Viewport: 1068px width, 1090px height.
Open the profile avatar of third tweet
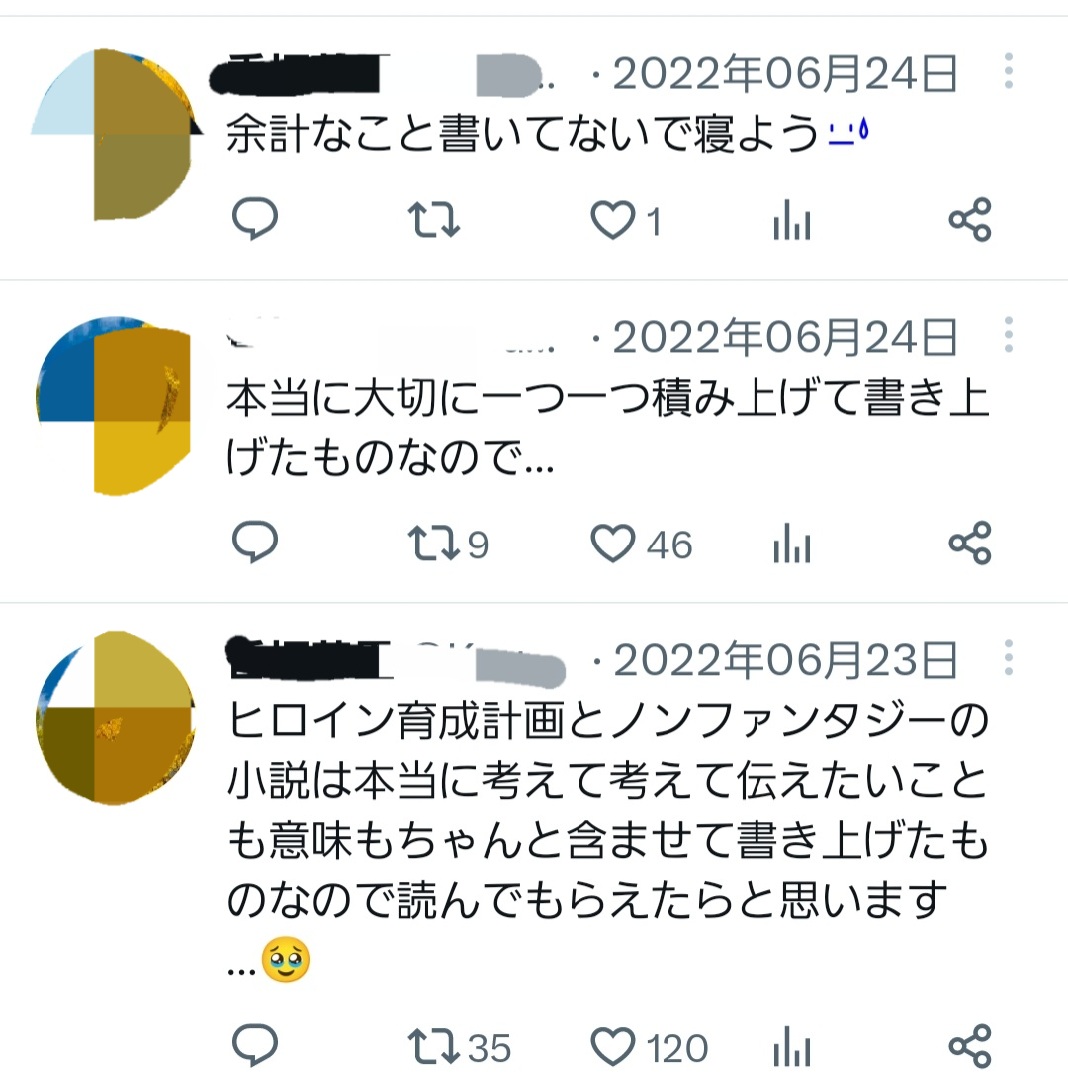coord(115,718)
